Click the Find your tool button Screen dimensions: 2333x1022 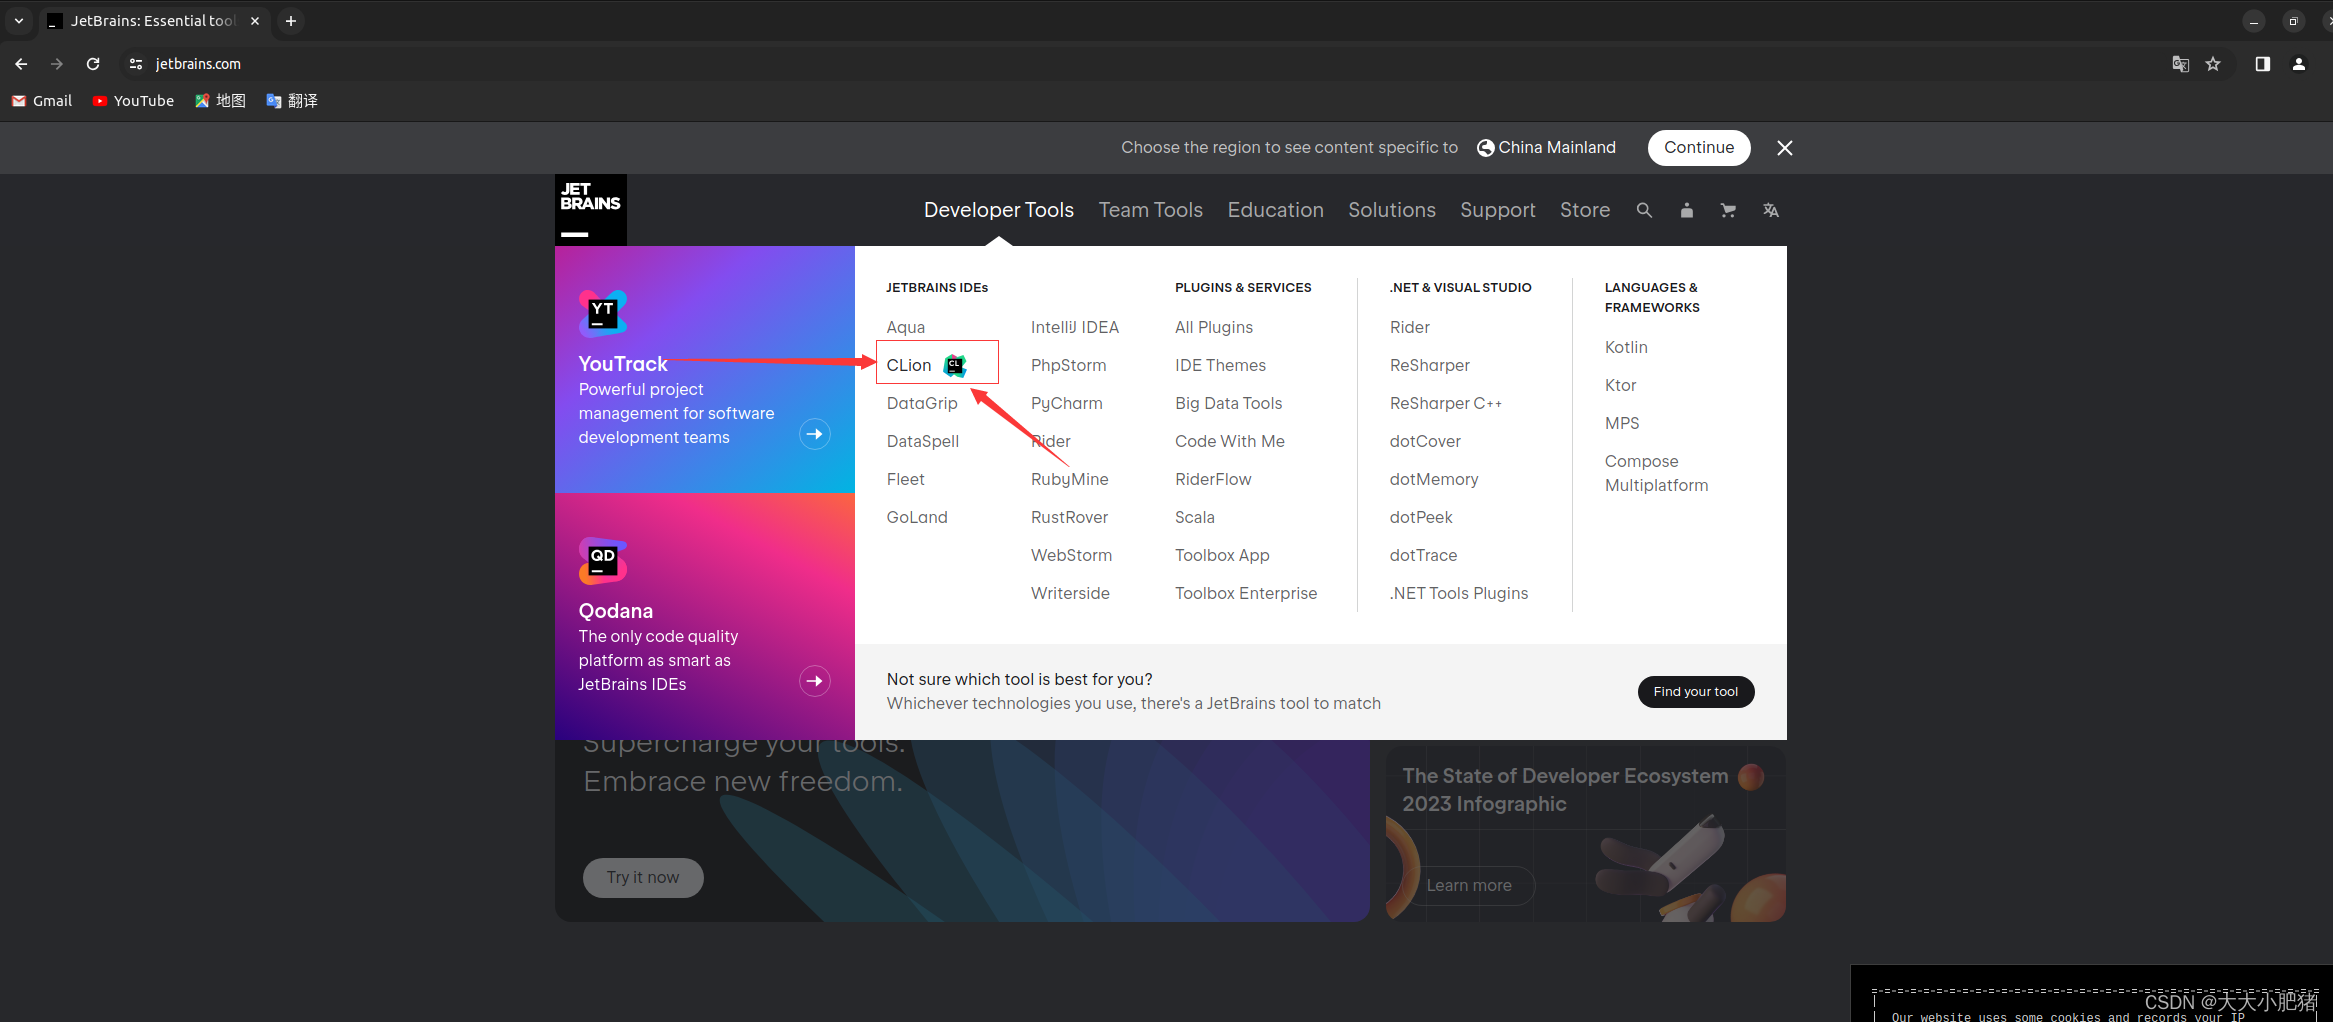click(x=1696, y=692)
